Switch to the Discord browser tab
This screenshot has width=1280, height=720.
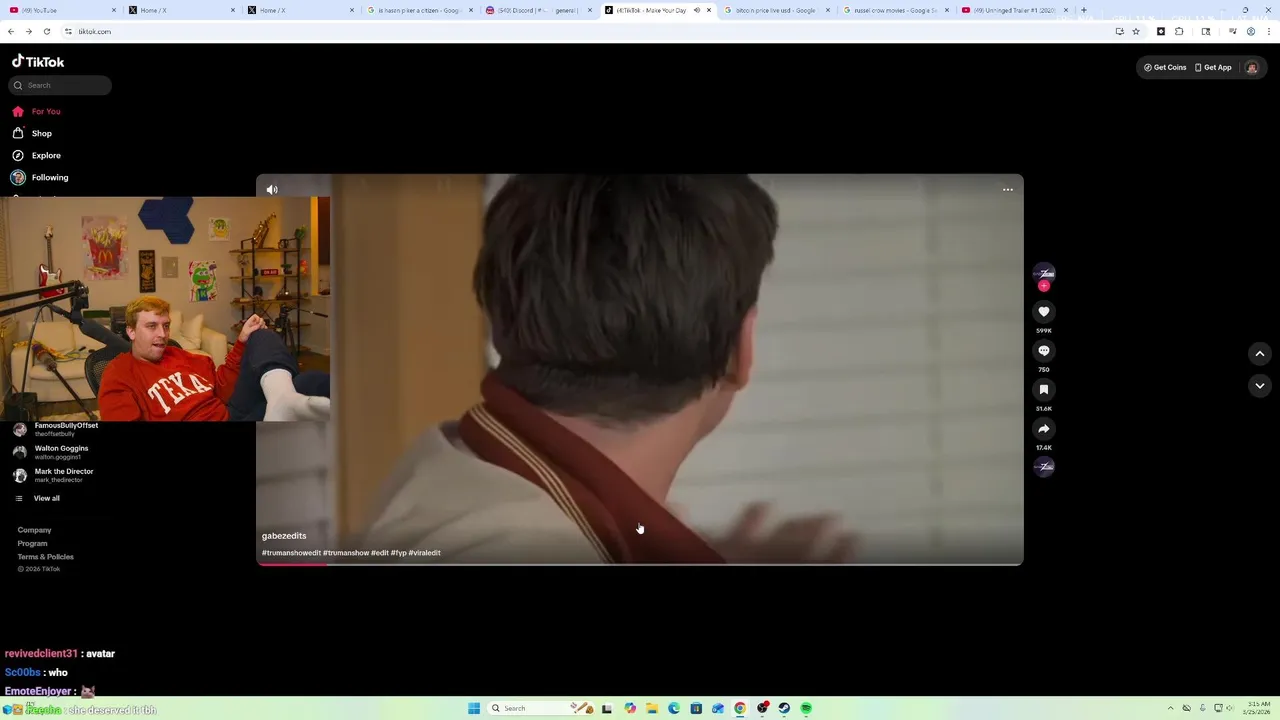click(540, 10)
